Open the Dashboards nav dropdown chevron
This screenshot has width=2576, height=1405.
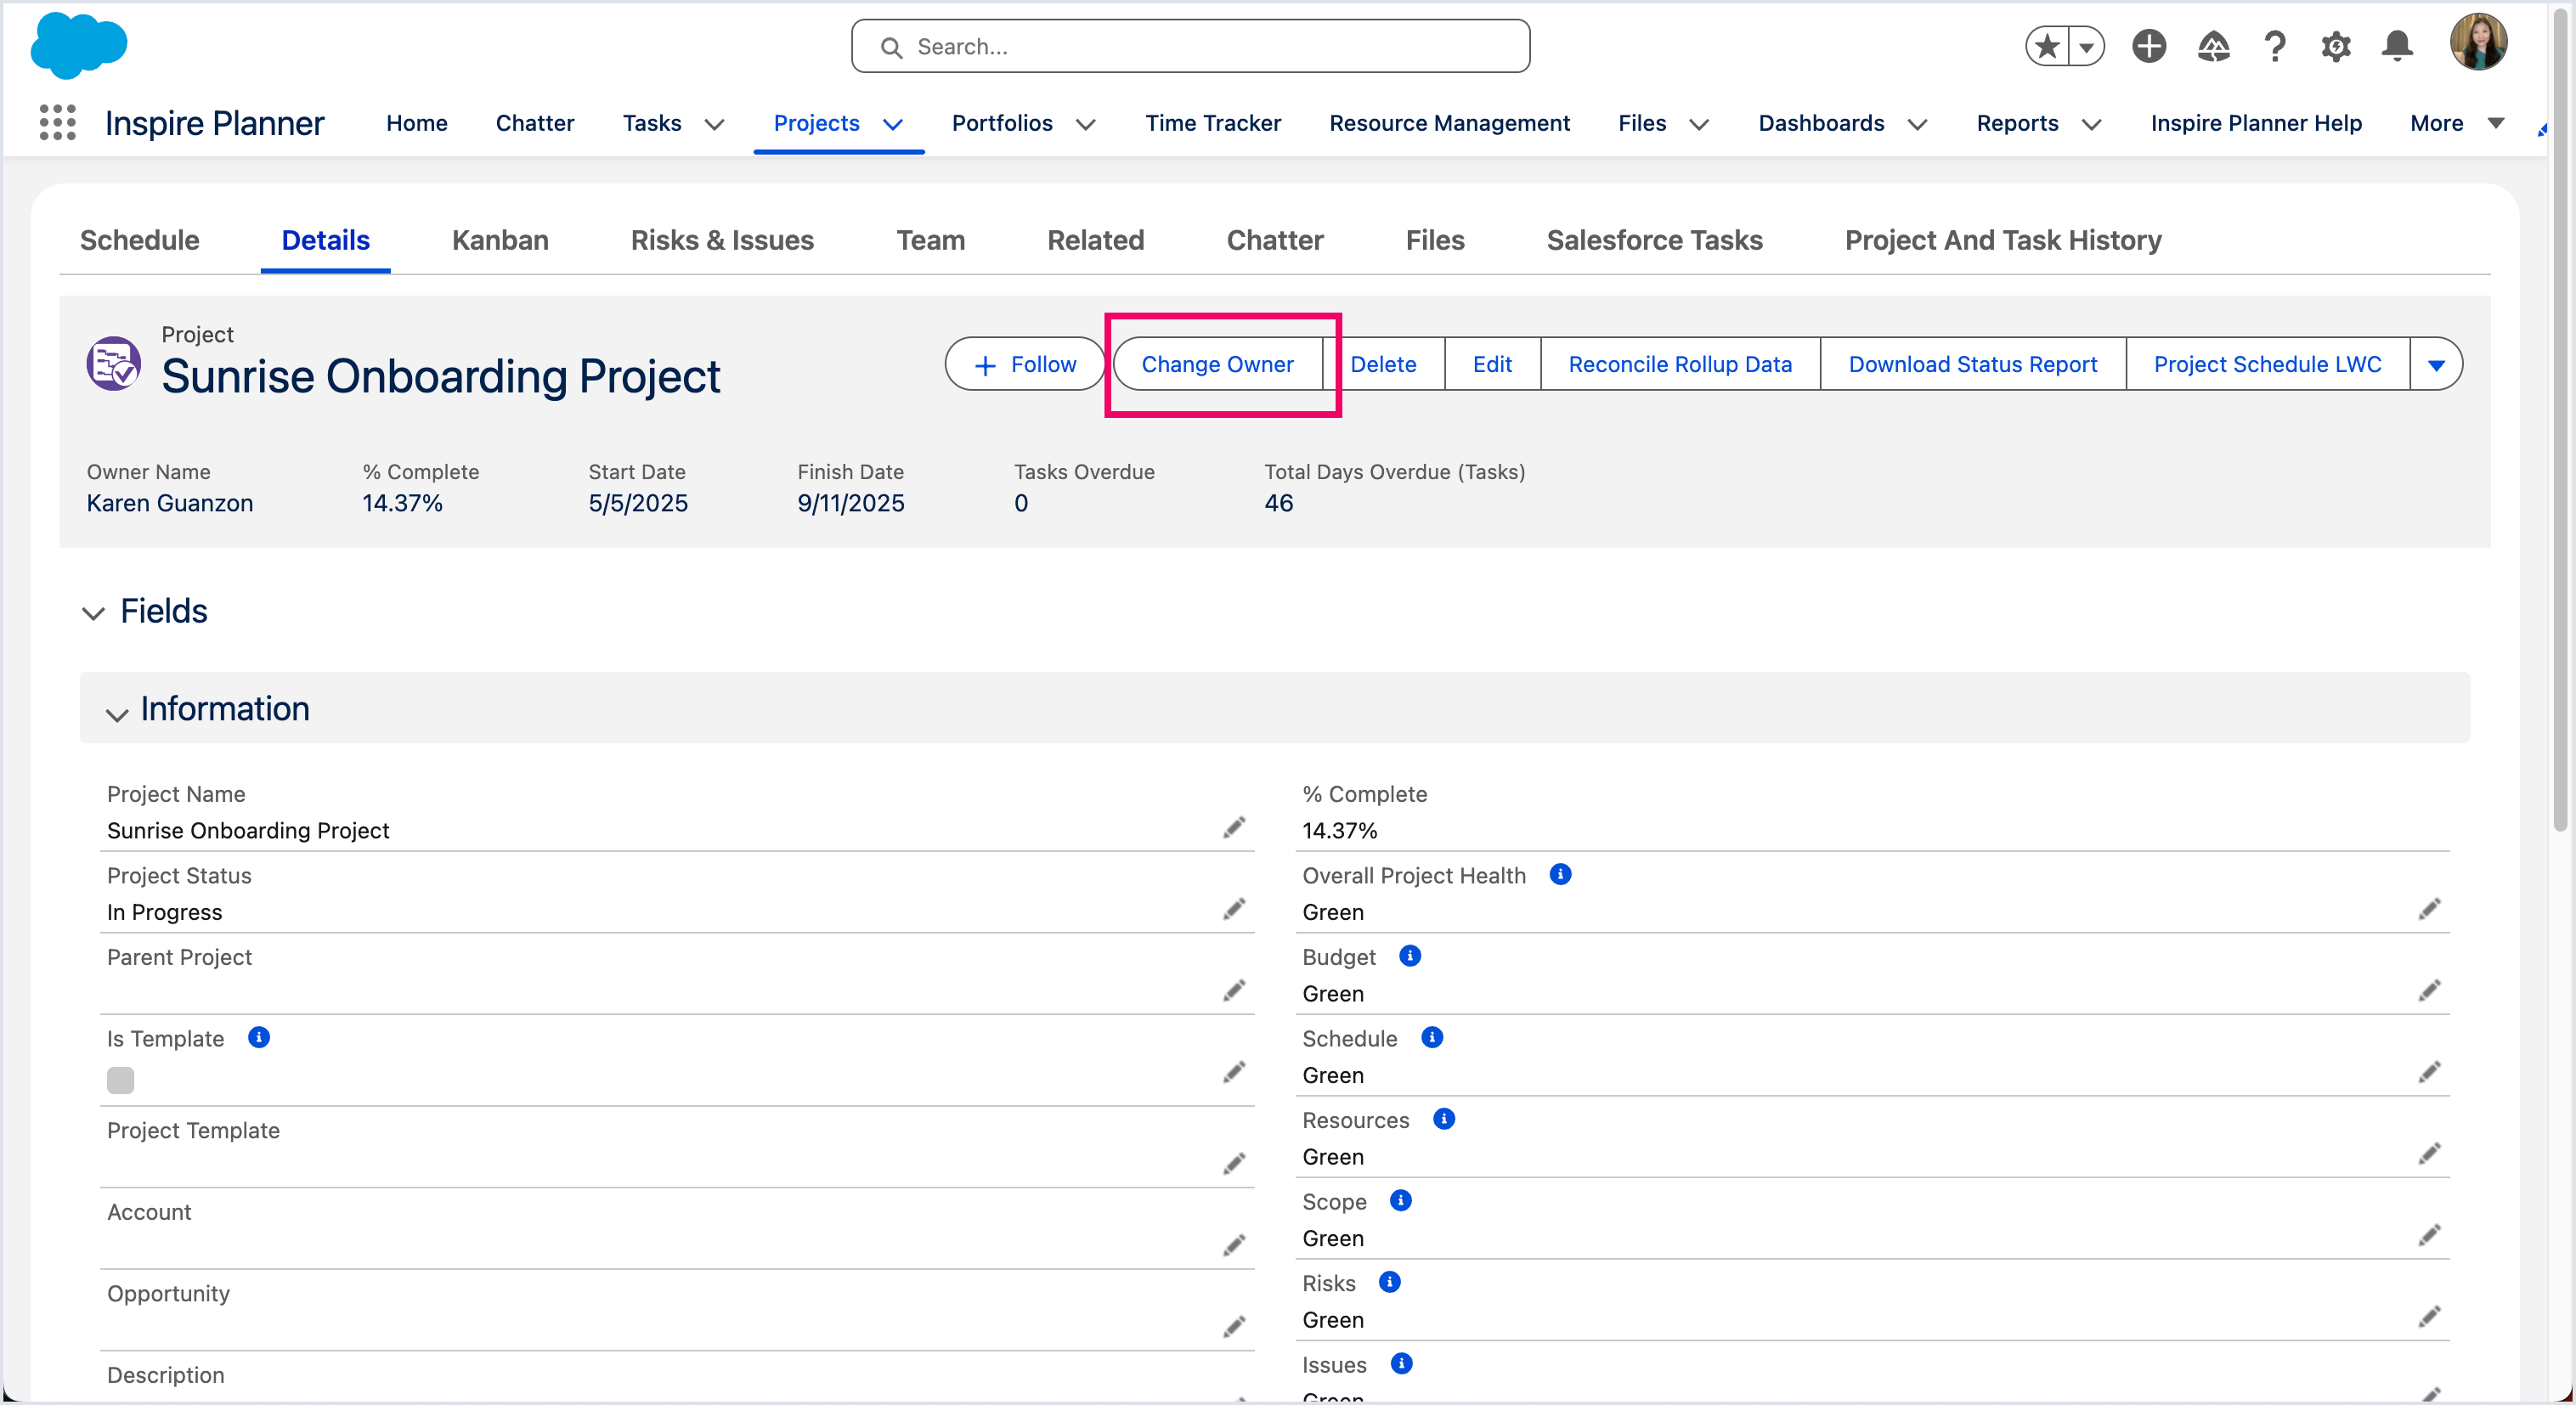pos(1917,124)
